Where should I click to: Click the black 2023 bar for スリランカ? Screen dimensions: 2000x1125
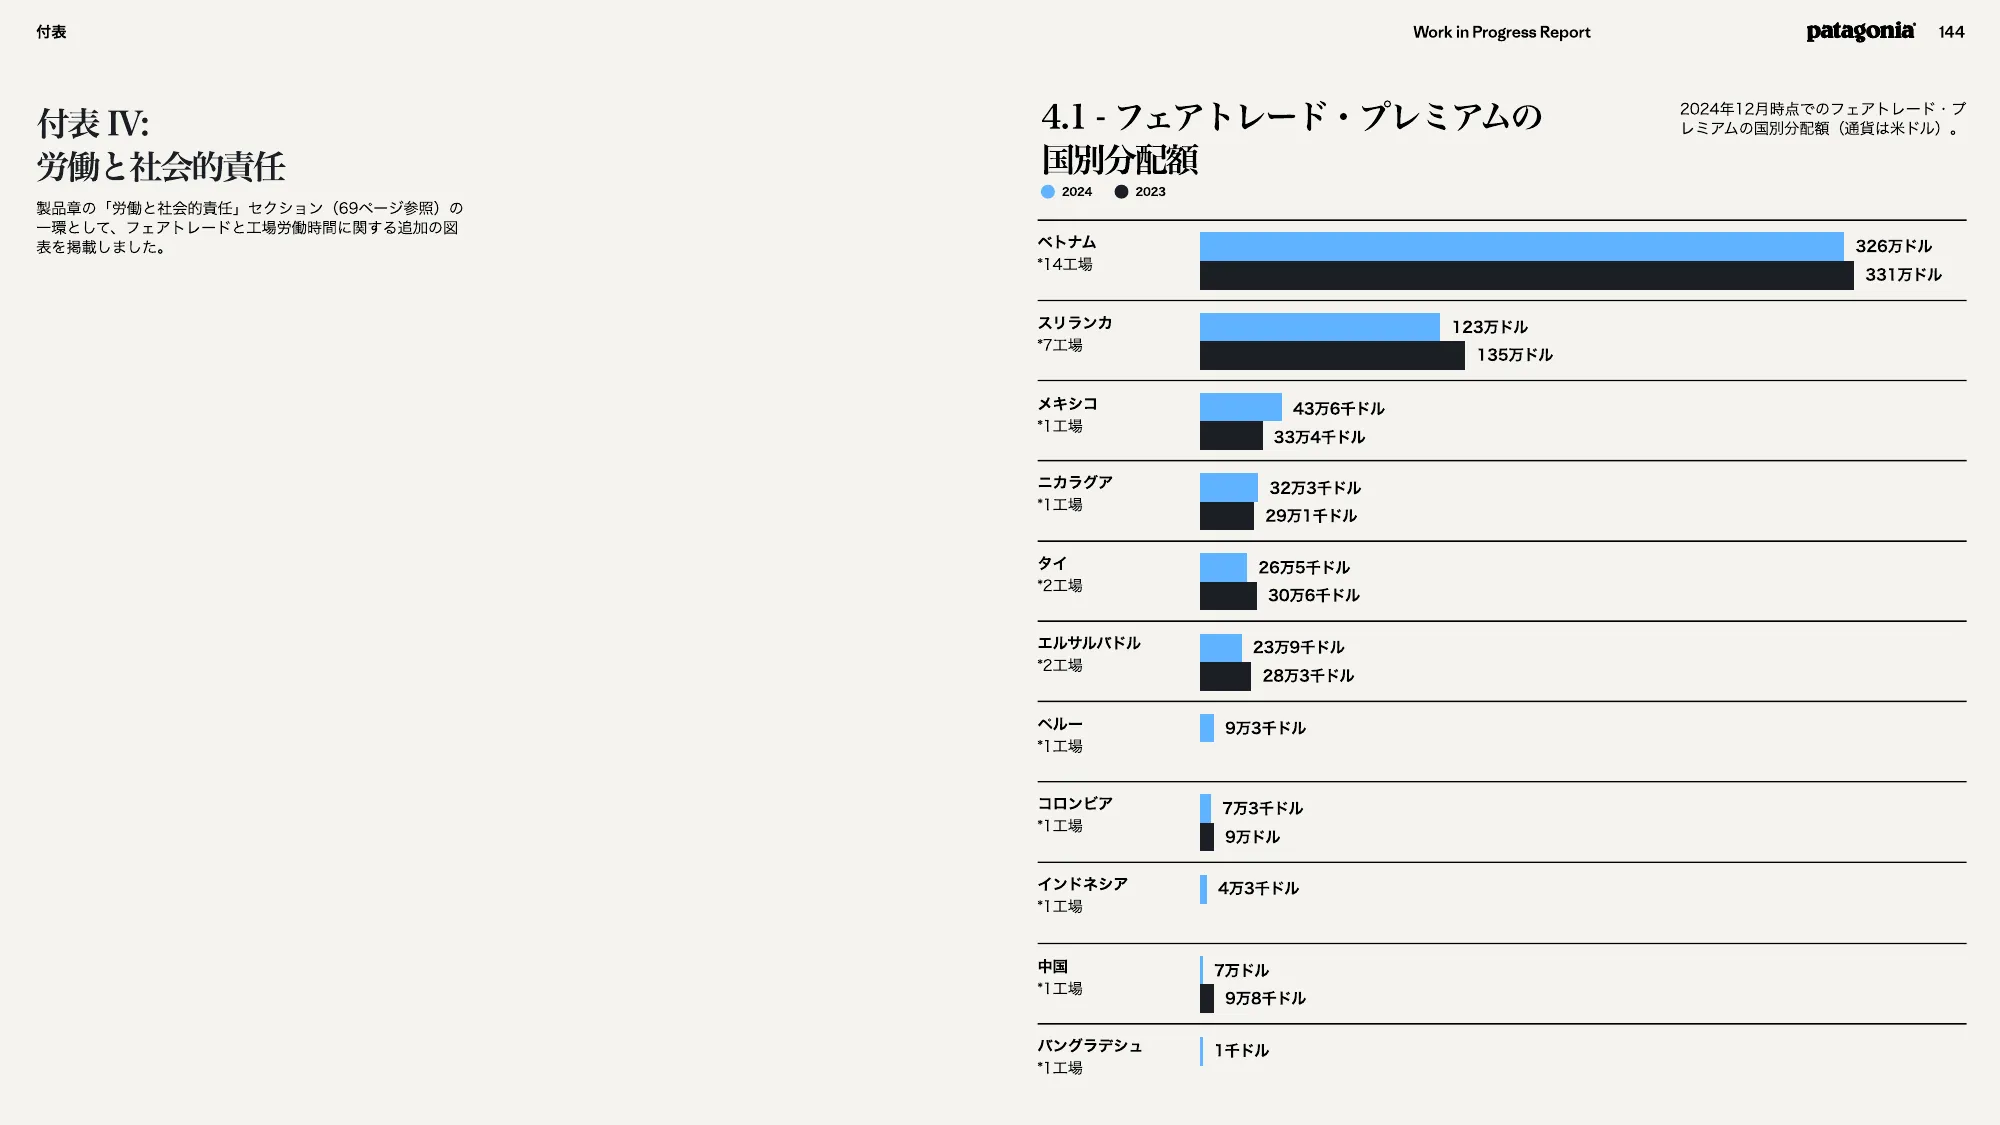click(1331, 355)
